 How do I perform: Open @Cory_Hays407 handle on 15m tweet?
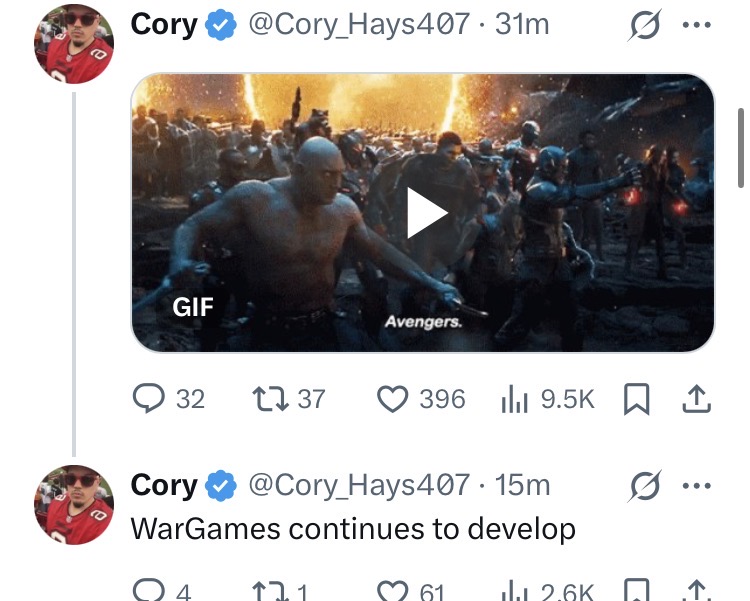click(x=359, y=485)
